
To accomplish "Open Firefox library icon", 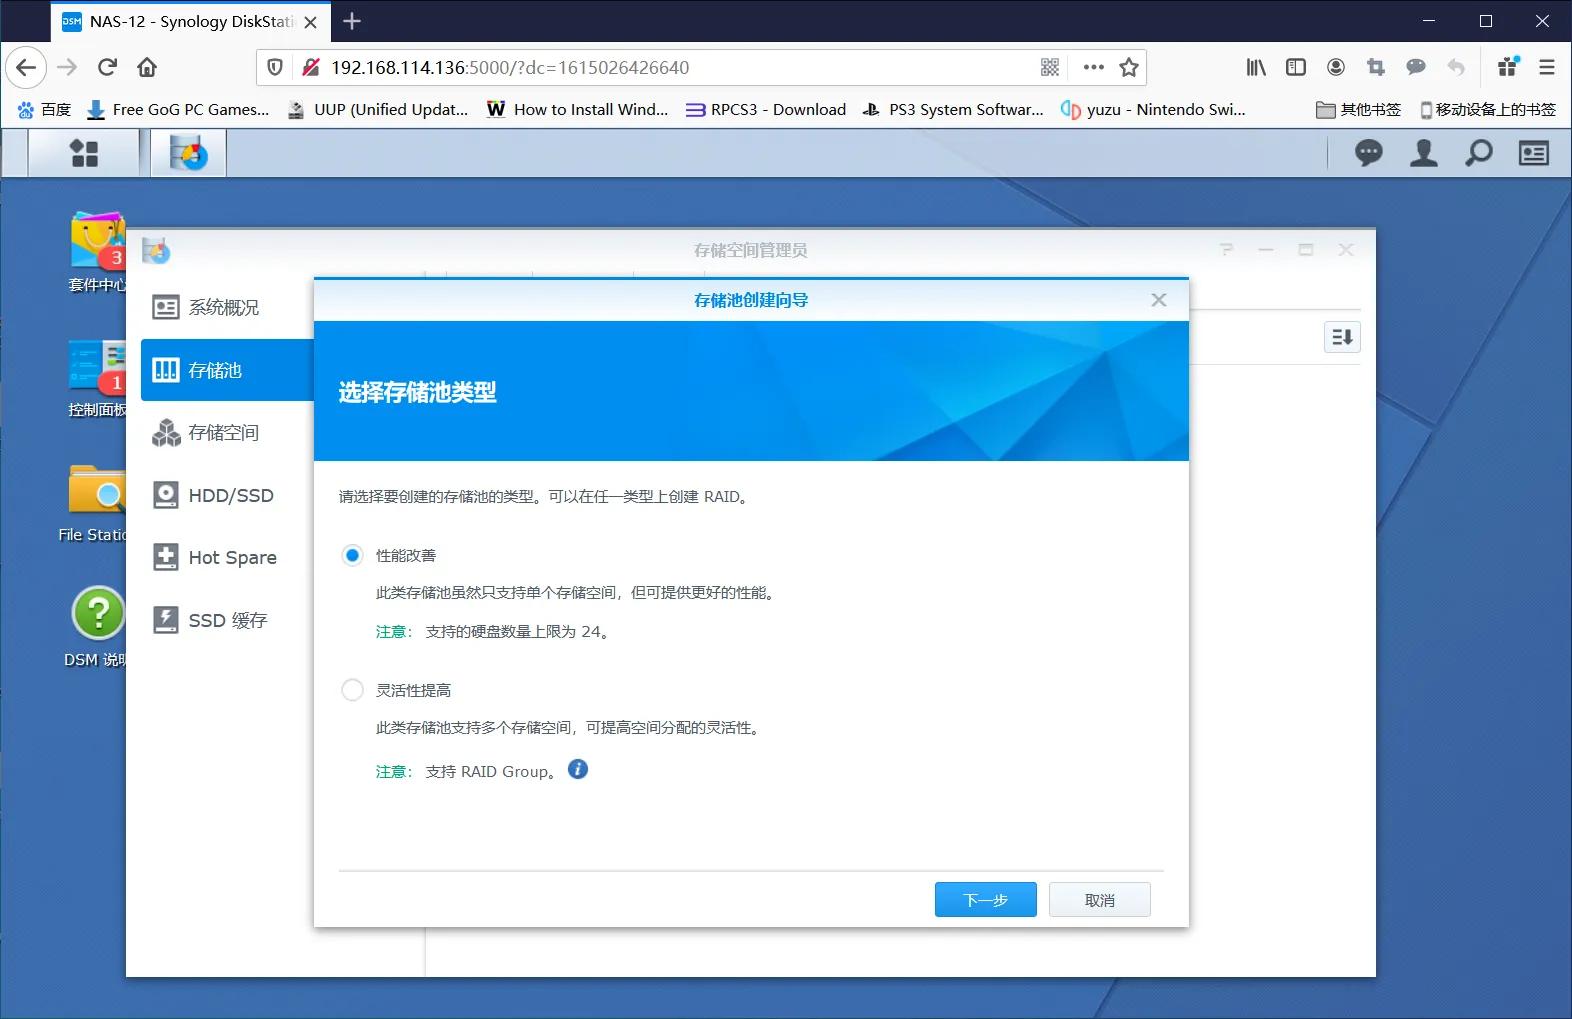I will (x=1256, y=67).
